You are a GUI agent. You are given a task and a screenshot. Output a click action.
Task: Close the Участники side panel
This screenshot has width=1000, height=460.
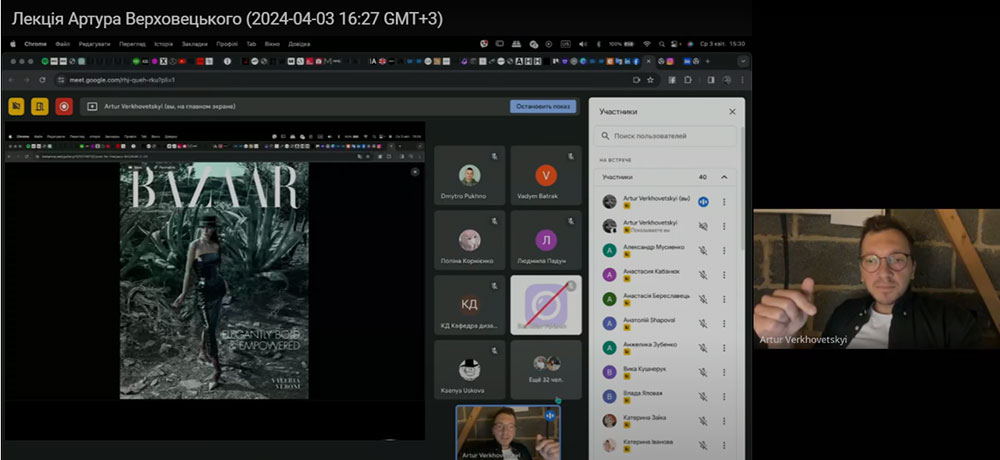point(732,112)
